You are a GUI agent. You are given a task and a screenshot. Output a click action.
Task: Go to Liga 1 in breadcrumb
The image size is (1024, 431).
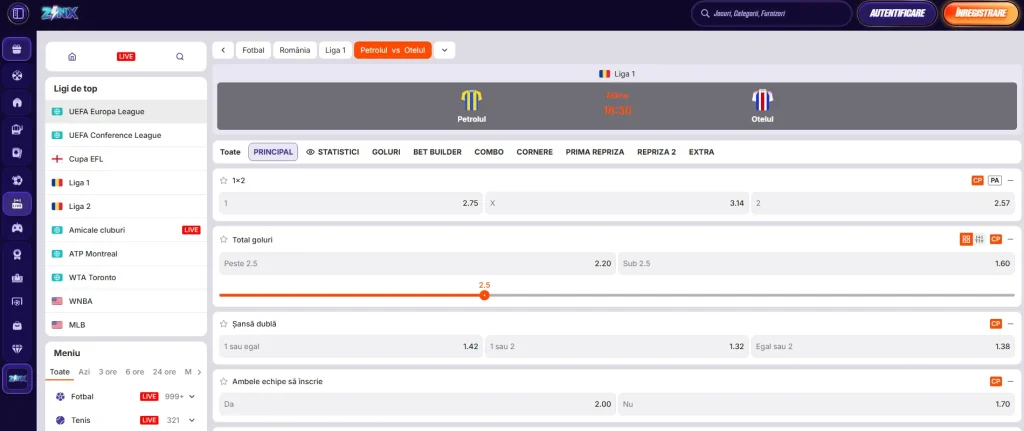(x=336, y=50)
